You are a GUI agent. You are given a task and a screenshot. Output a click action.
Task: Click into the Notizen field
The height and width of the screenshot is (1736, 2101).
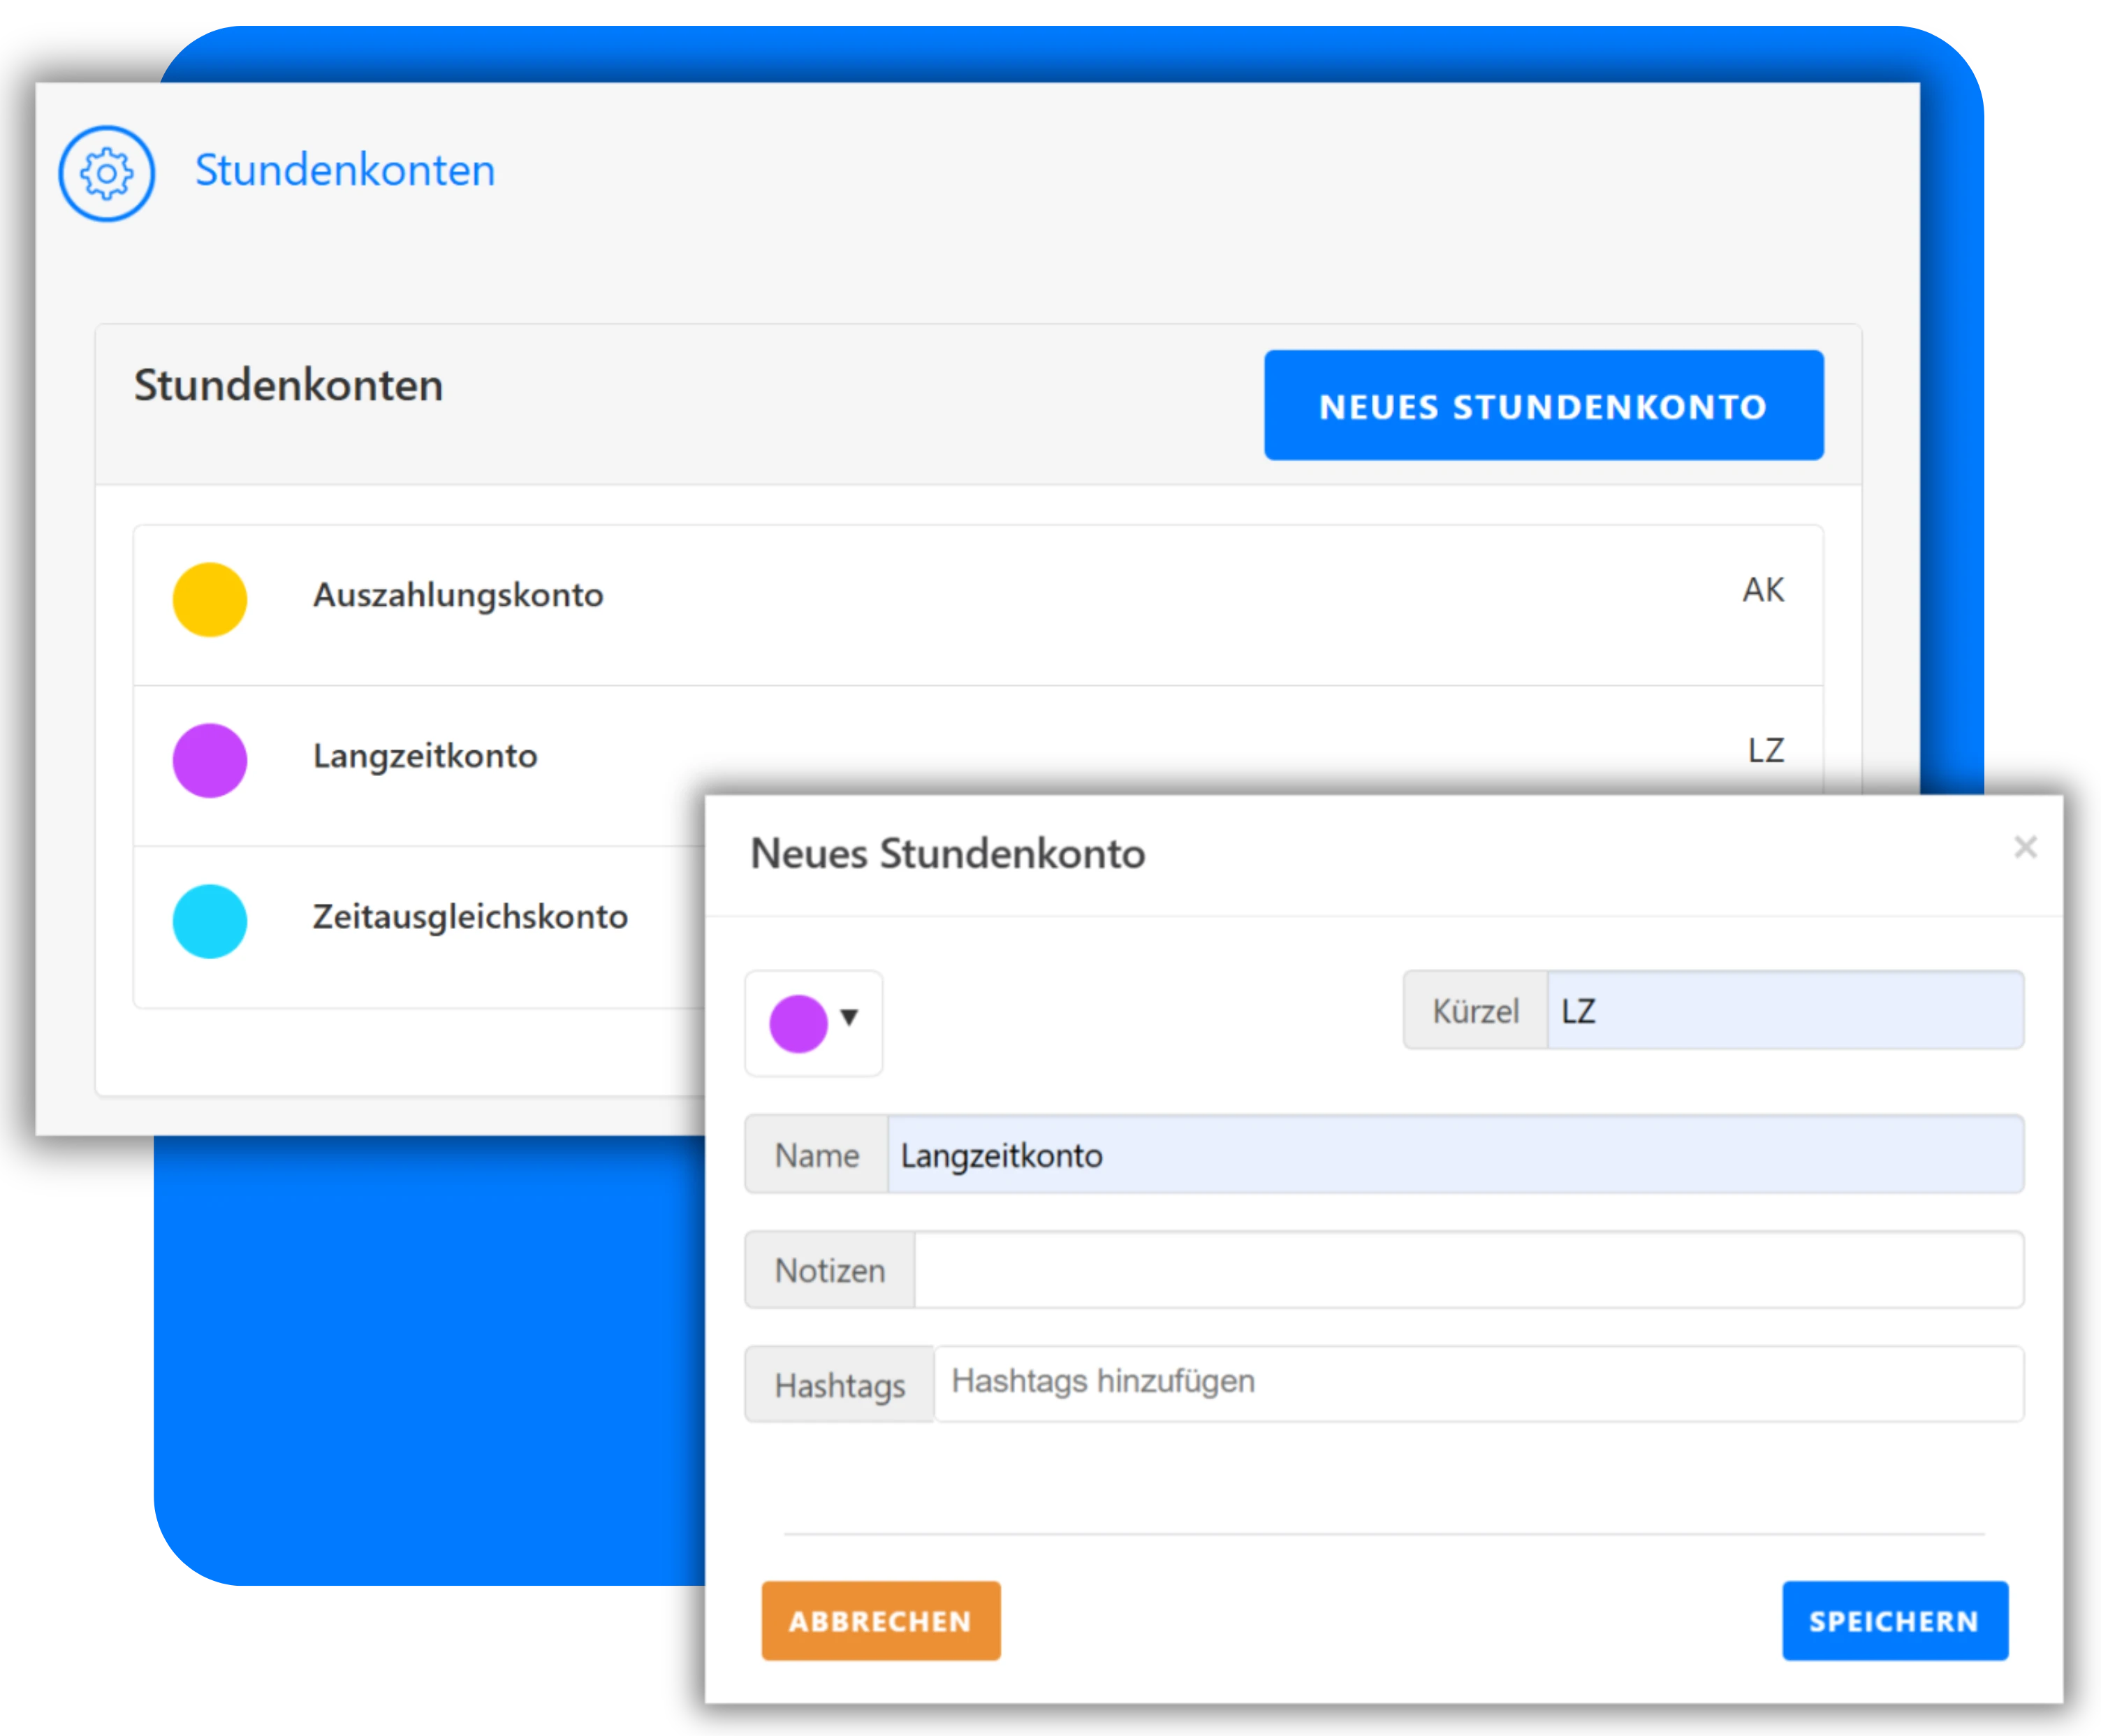point(1469,1270)
